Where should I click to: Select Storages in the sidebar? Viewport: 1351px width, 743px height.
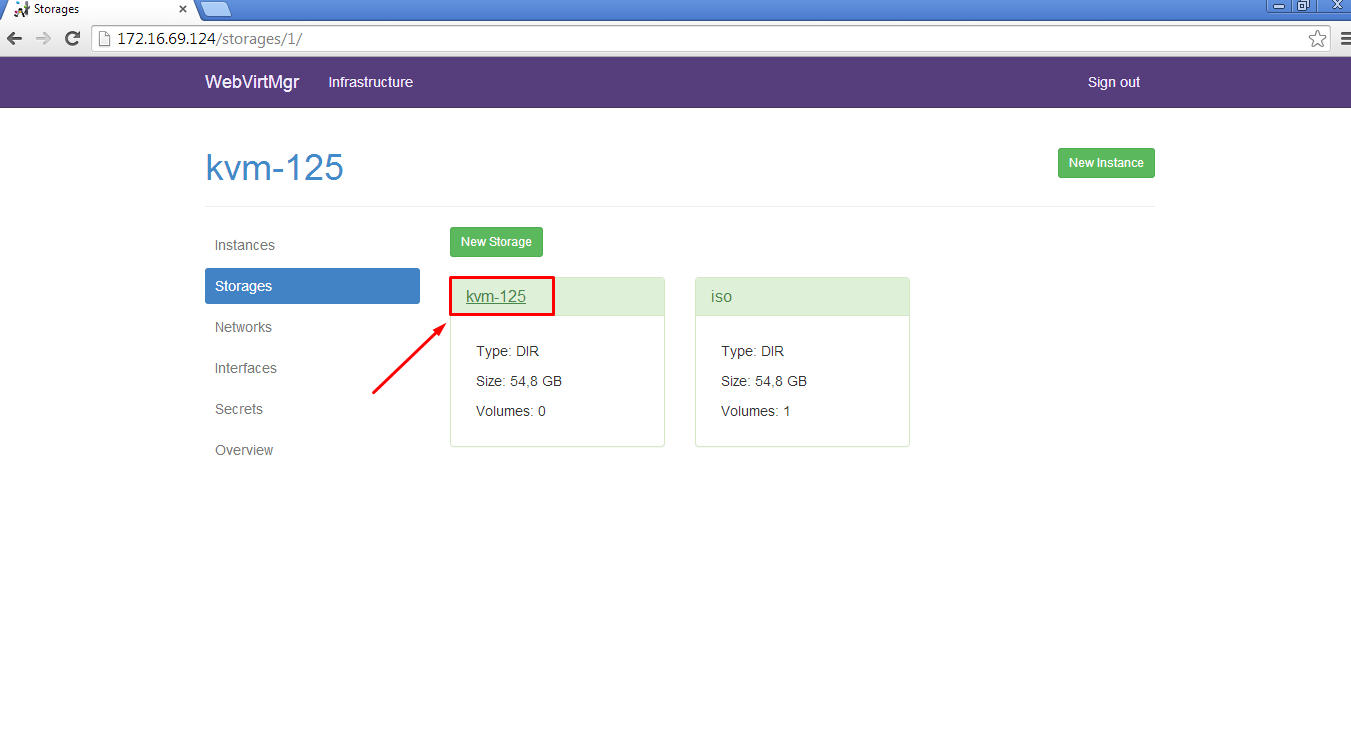click(312, 286)
